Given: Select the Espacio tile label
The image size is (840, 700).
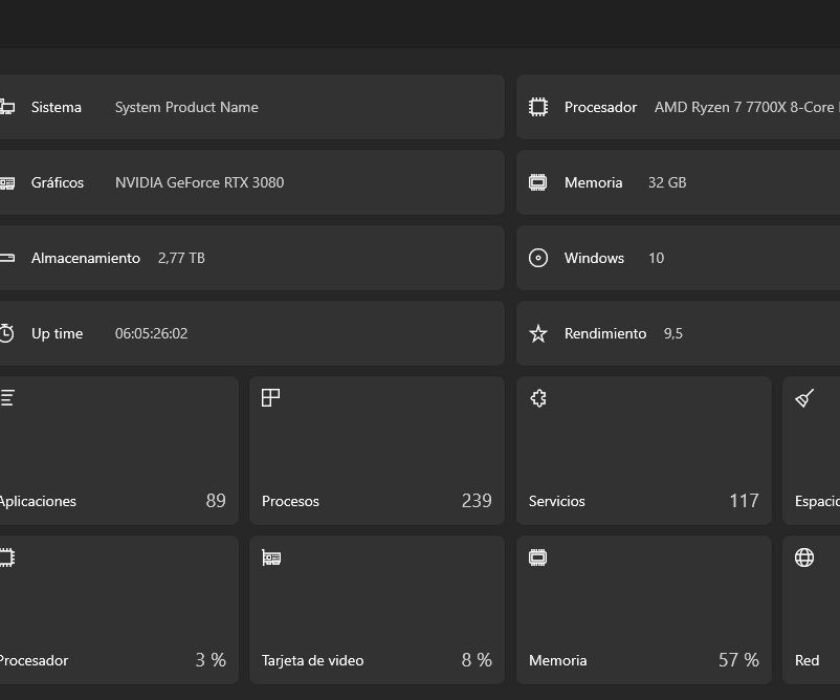Looking at the screenshot, I should pyautogui.click(x=817, y=501).
